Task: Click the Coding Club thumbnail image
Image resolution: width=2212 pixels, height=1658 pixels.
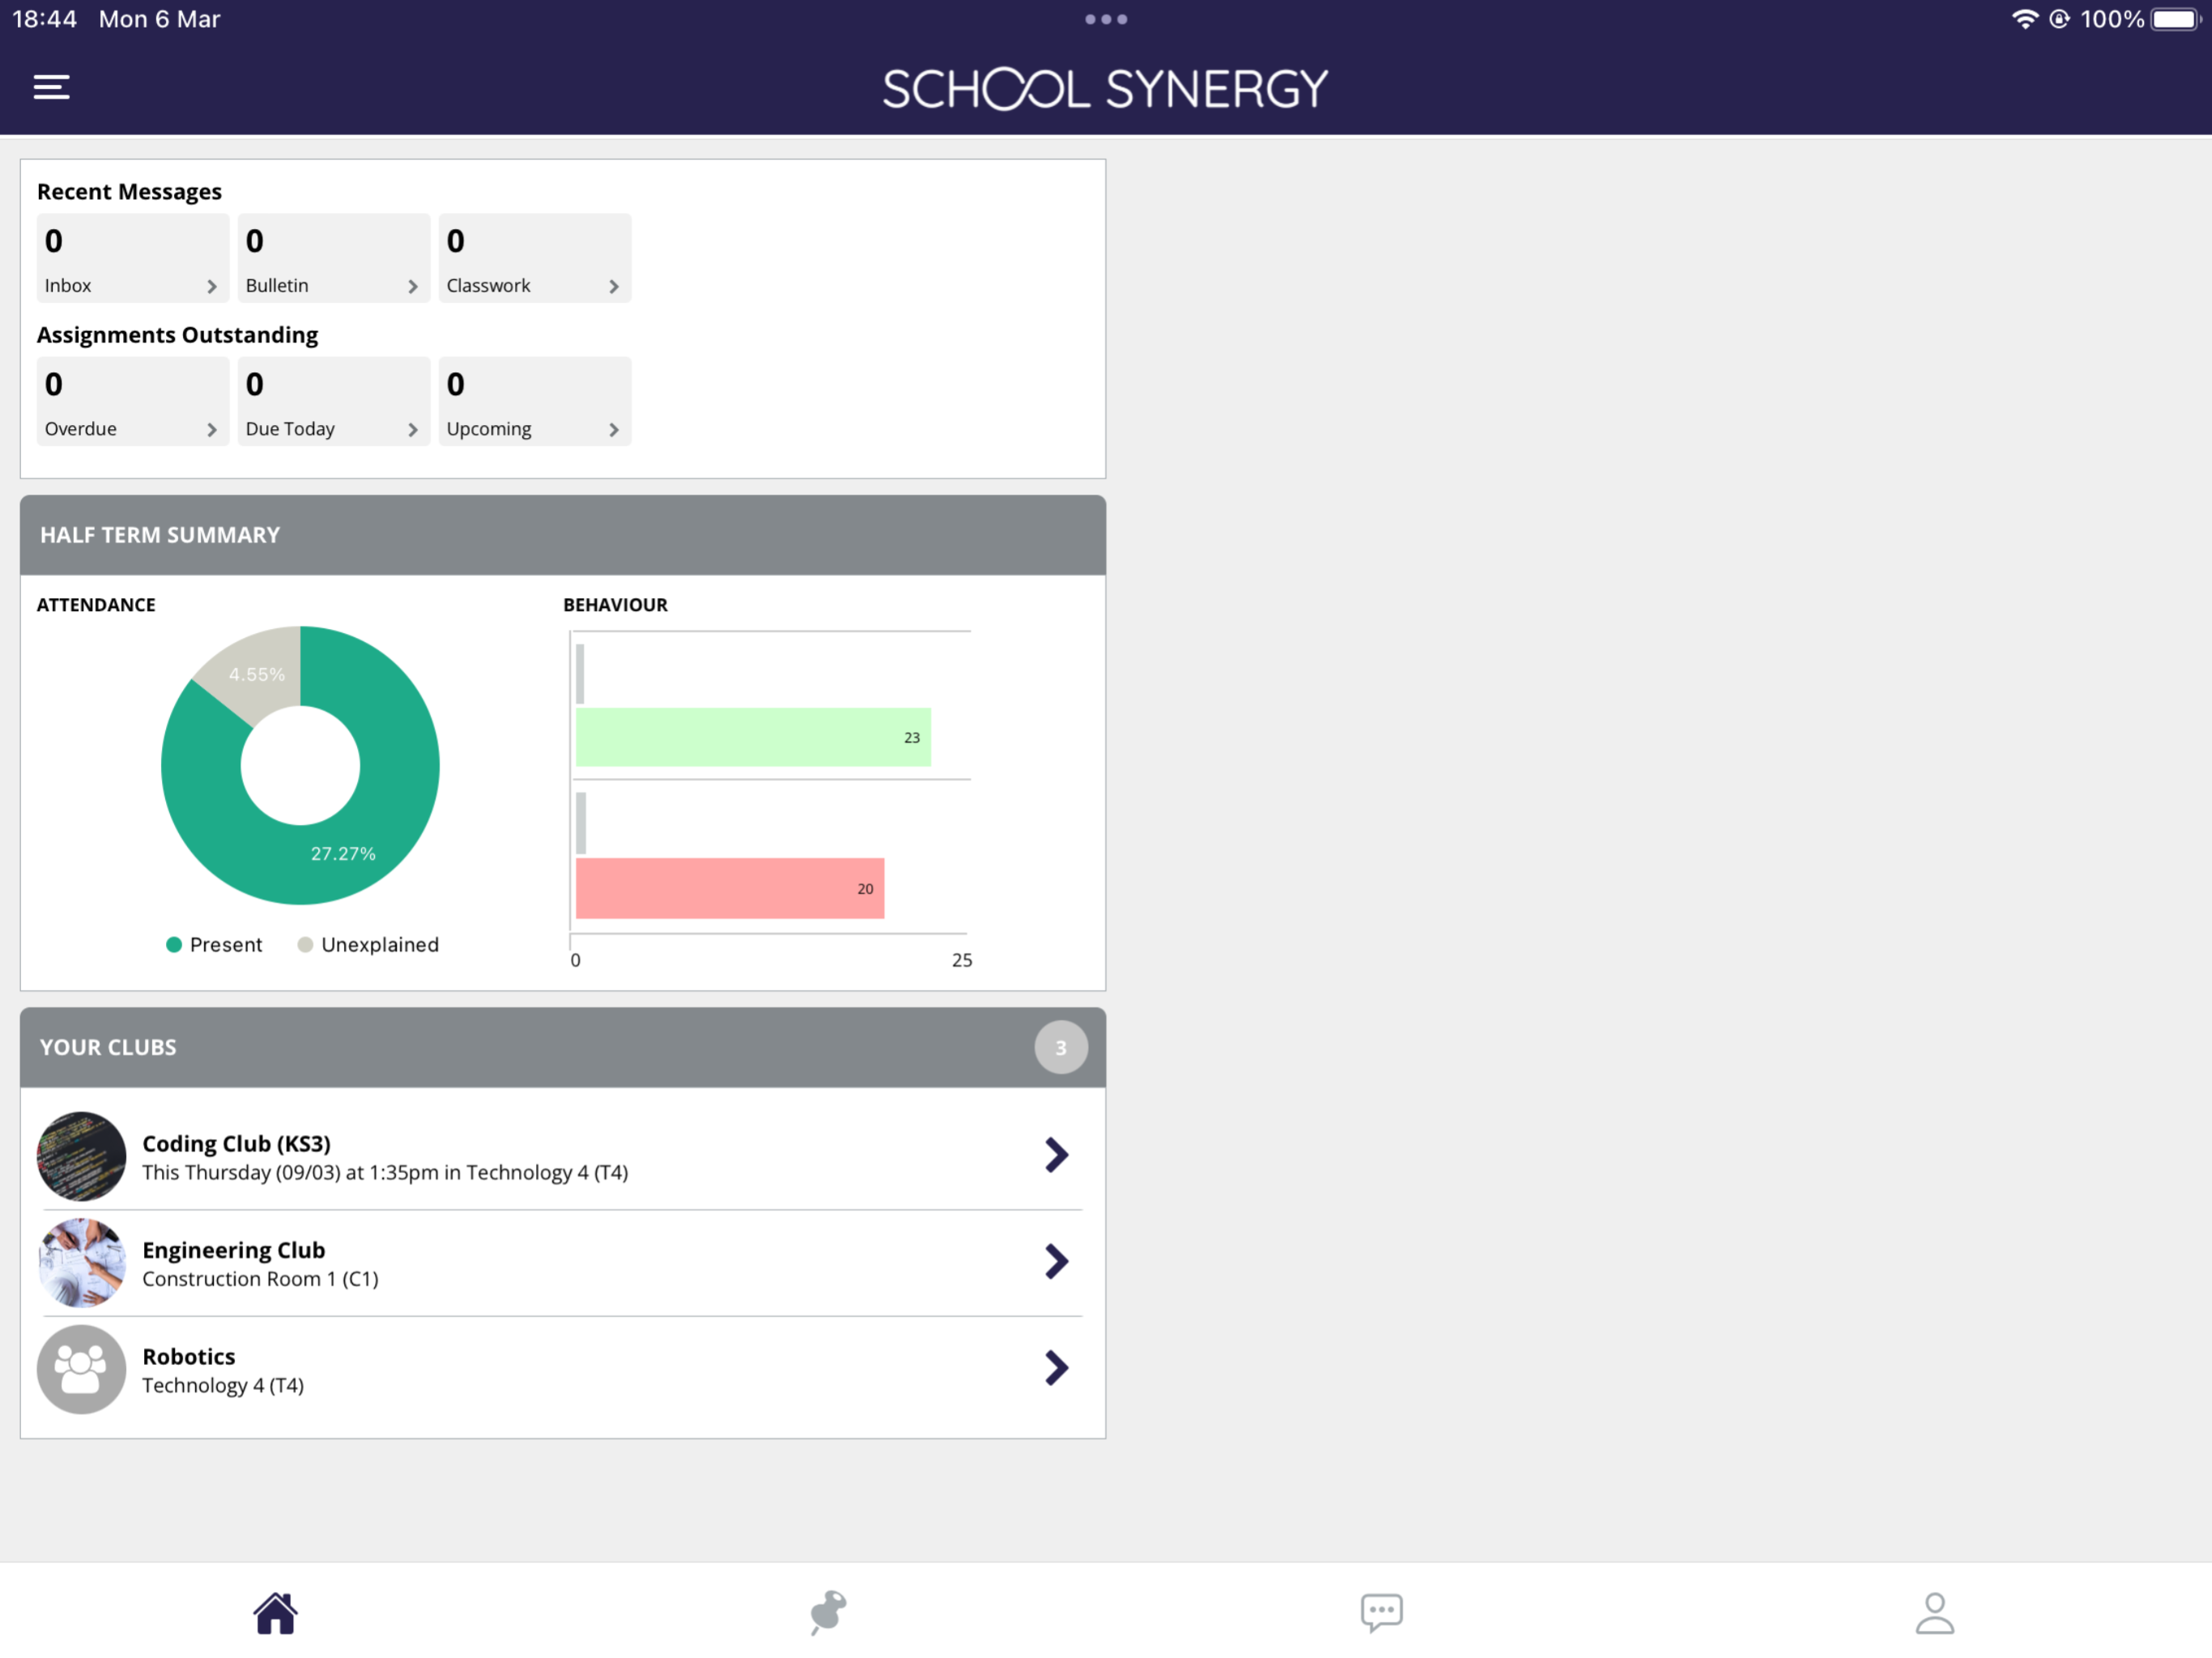Action: pyautogui.click(x=81, y=1155)
